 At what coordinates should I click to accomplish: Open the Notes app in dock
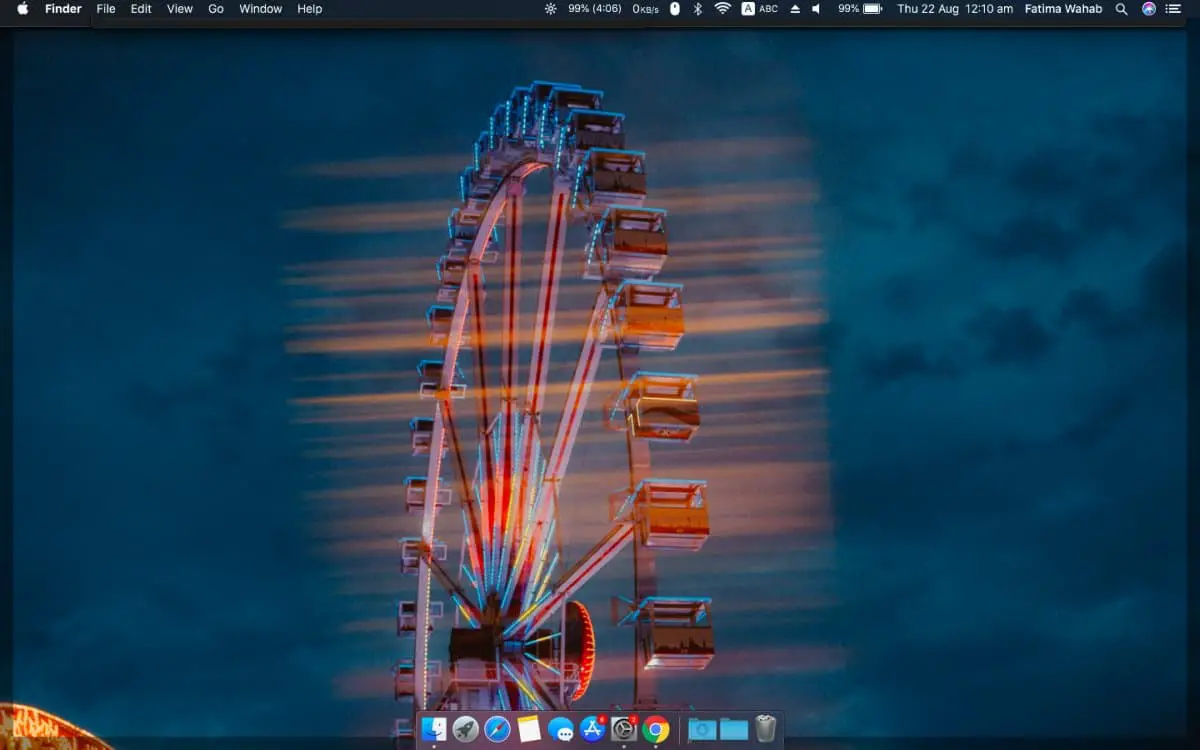tap(529, 729)
